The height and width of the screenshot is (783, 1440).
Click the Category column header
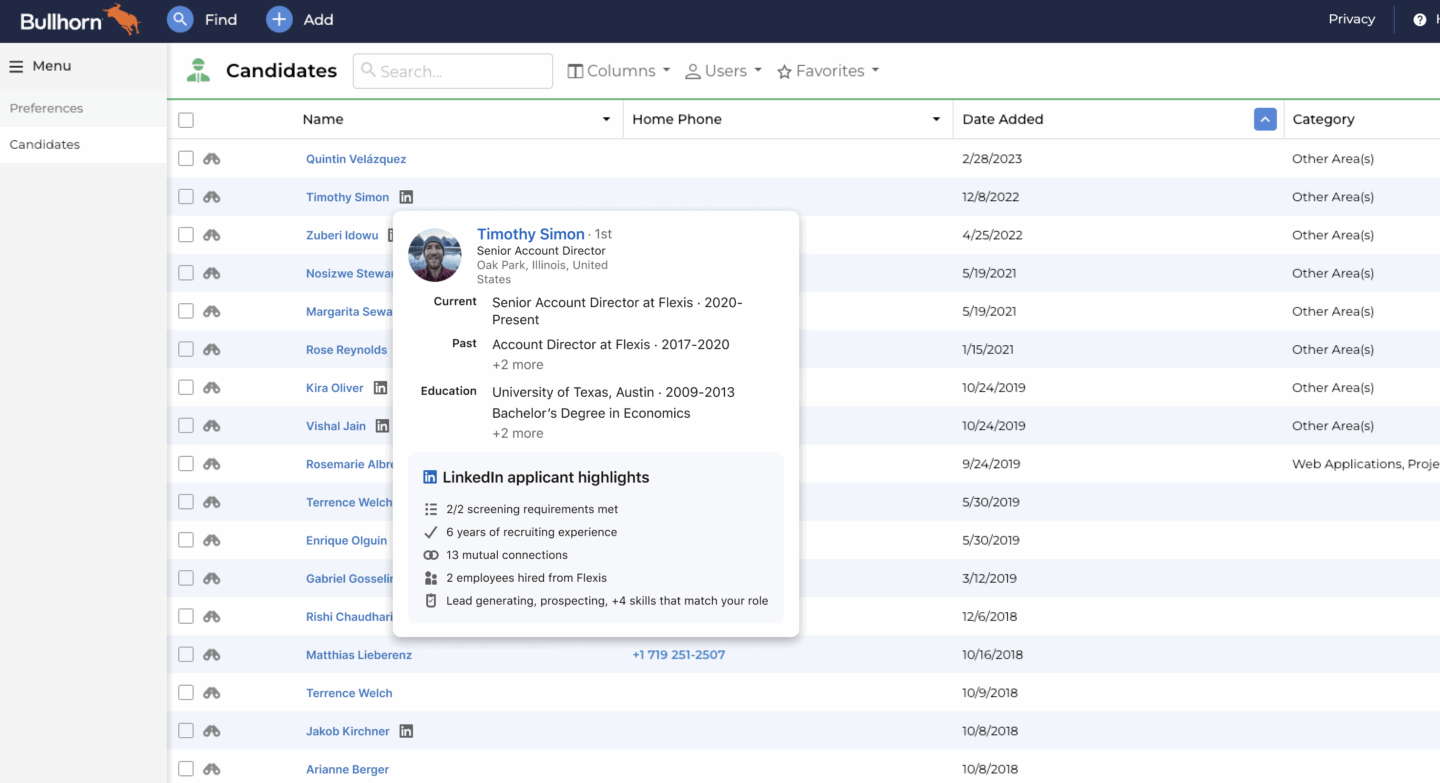tap(1323, 119)
